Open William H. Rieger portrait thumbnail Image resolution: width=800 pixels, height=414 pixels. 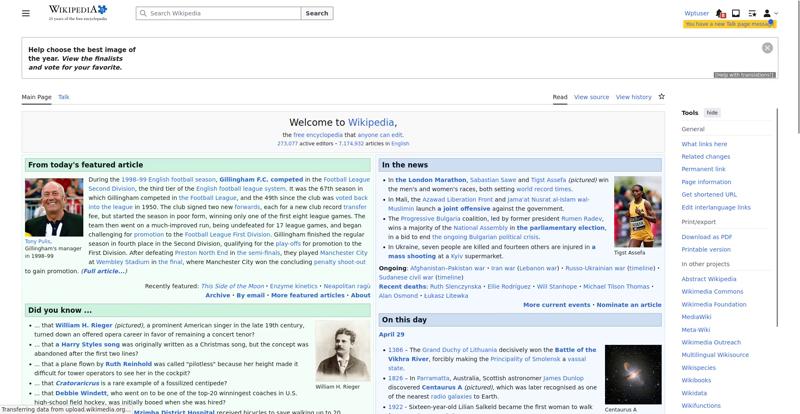(x=342, y=350)
